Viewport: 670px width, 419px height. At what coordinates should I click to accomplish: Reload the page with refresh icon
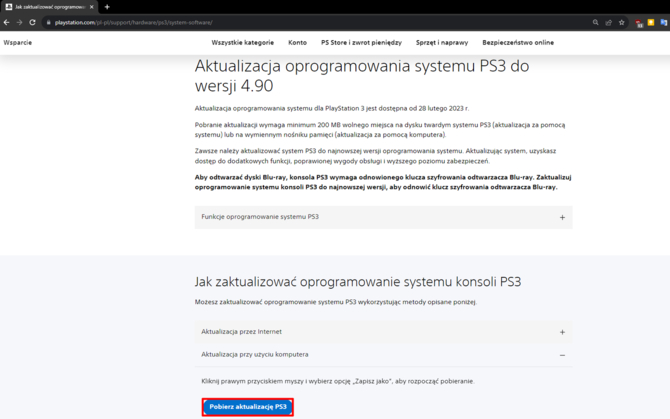(32, 22)
